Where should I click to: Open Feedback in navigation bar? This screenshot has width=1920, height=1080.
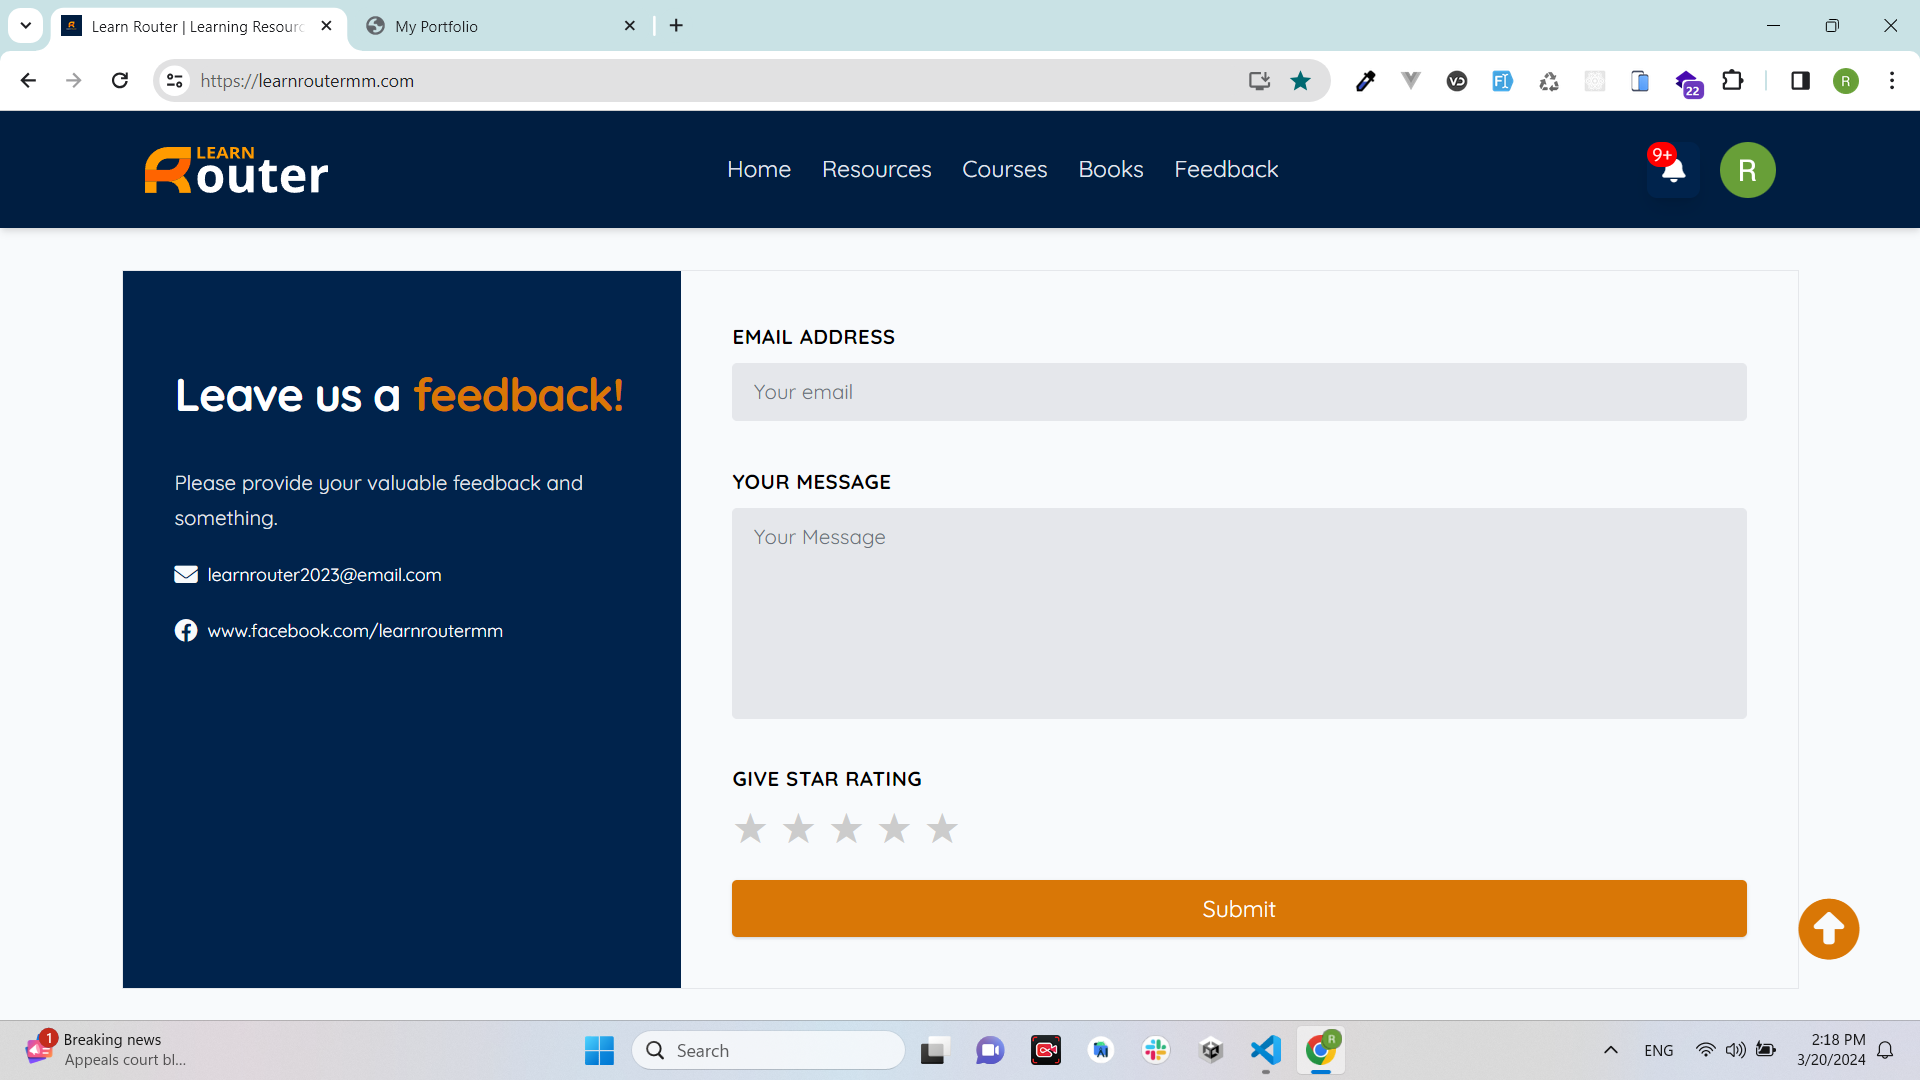(x=1226, y=169)
